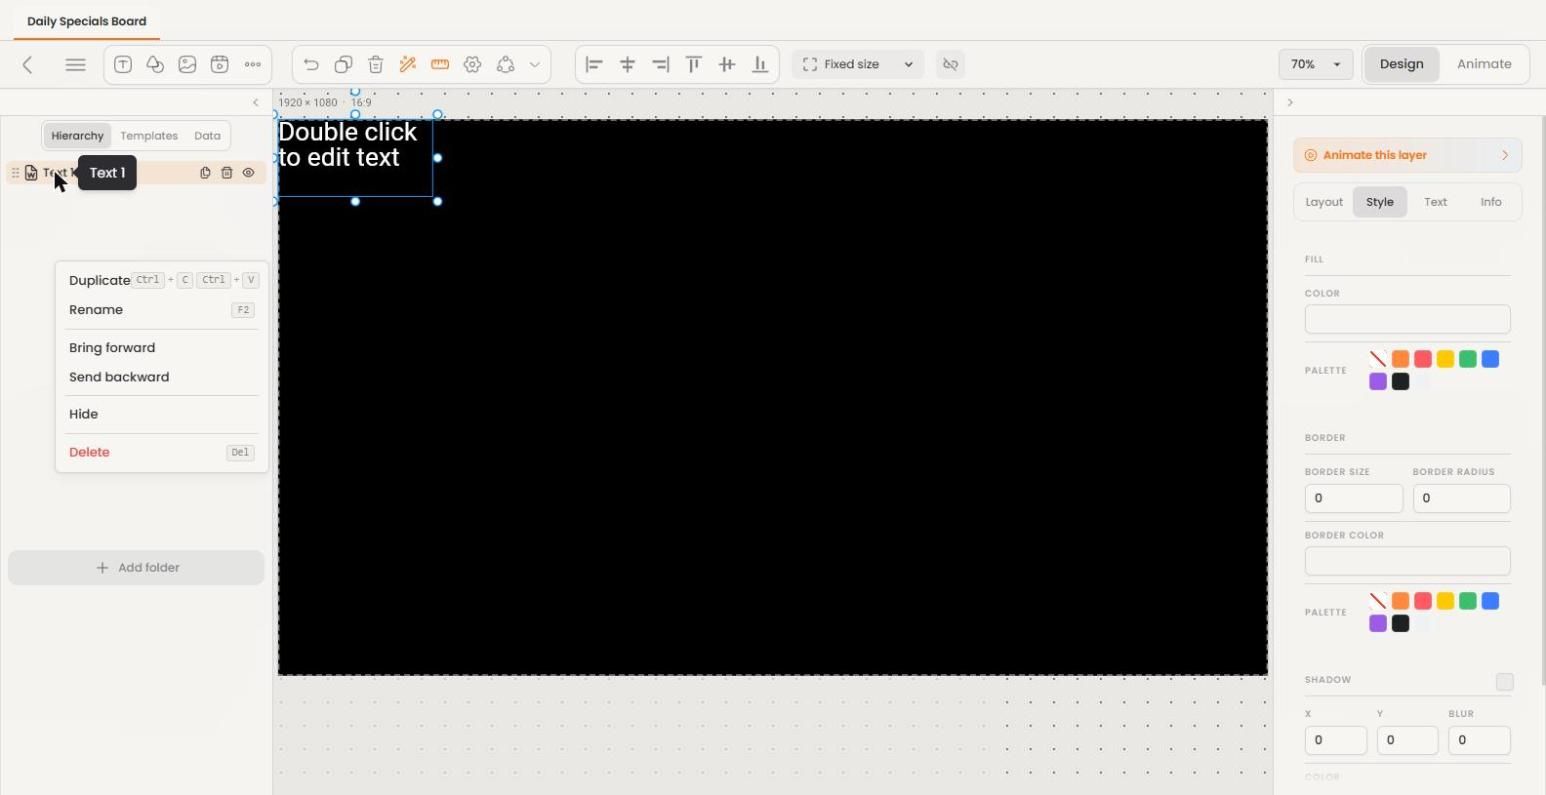
Task: Open Animate this layer panel
Action: (x=1407, y=155)
